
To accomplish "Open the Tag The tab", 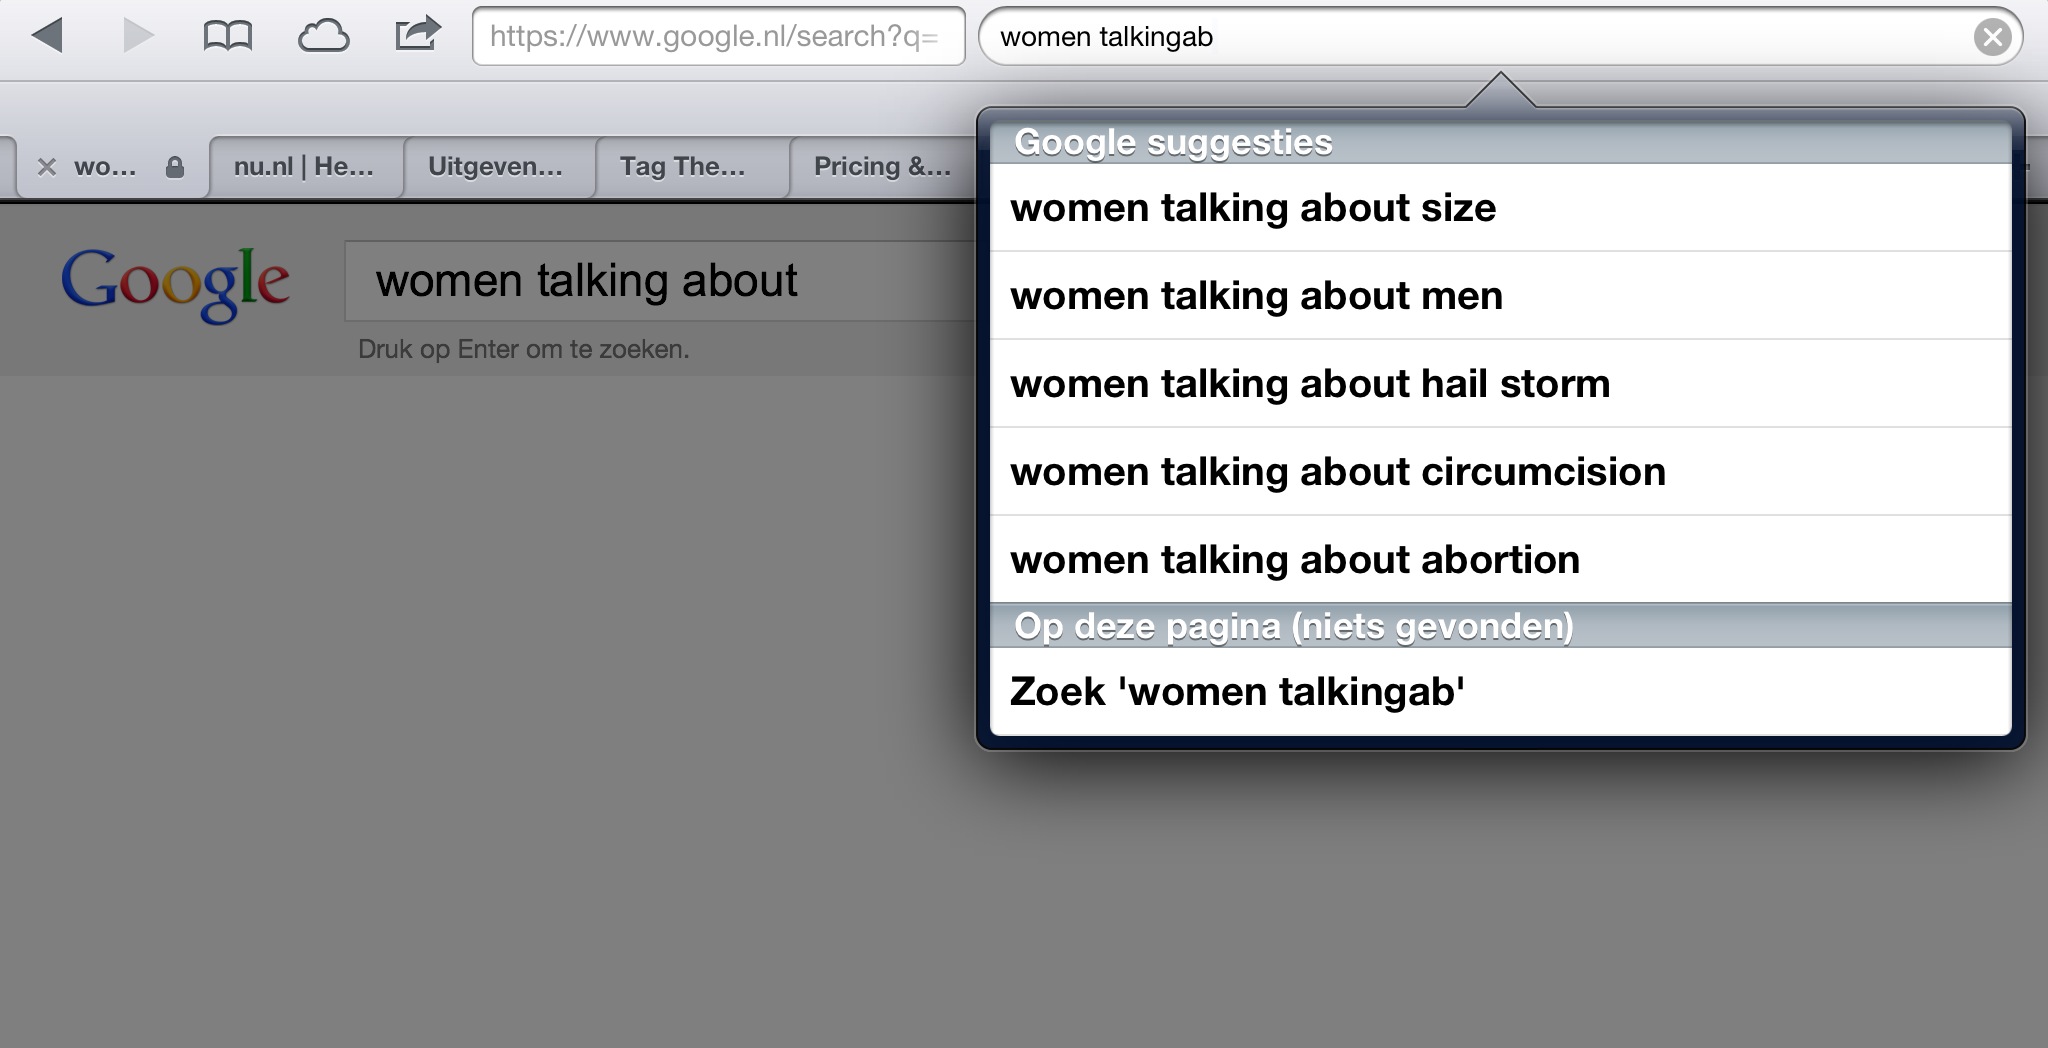I will (683, 167).
